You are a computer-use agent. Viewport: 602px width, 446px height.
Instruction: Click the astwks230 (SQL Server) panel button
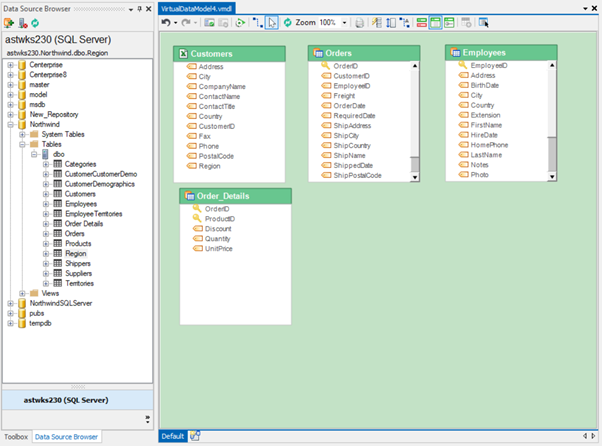76,397
